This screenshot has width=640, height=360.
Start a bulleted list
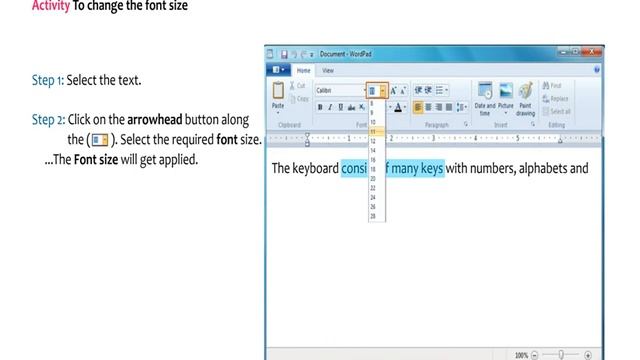coord(439,90)
